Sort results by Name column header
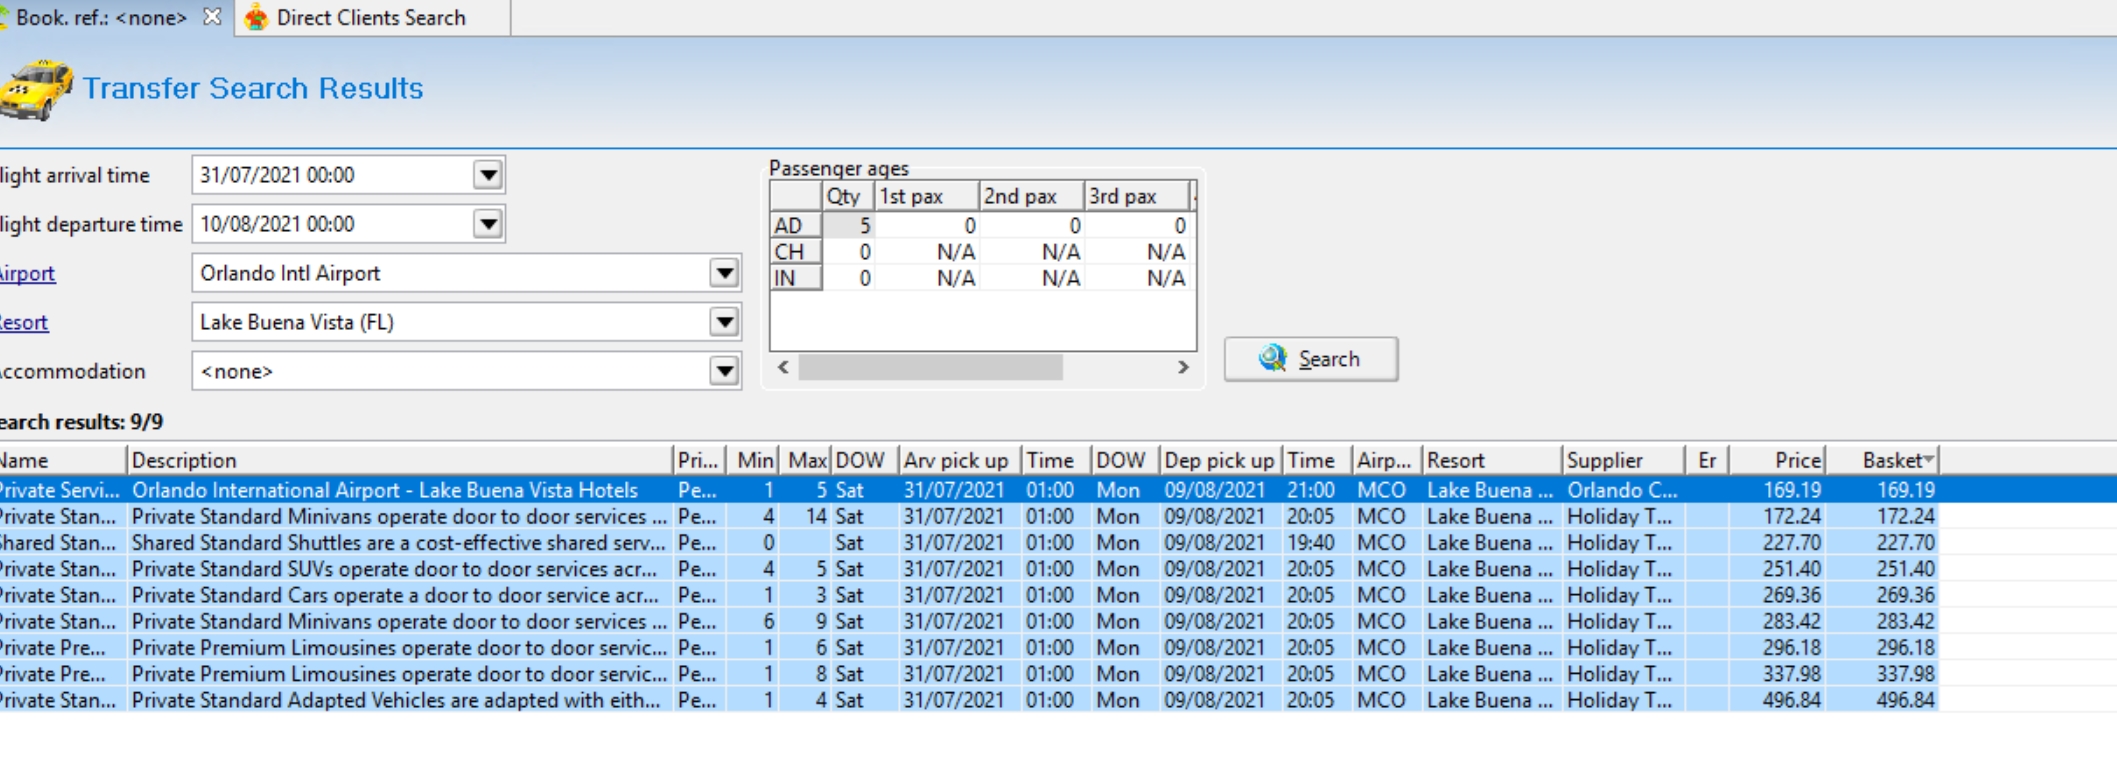Image resolution: width=2117 pixels, height=773 pixels. point(63,460)
